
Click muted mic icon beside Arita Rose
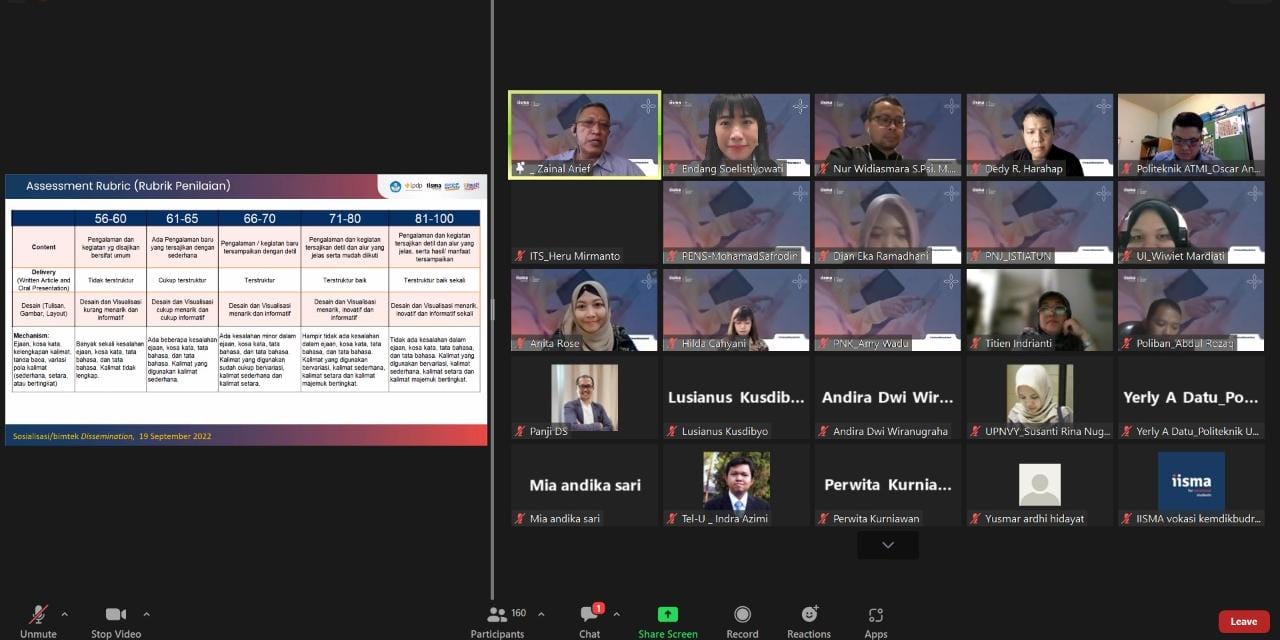[x=520, y=343]
